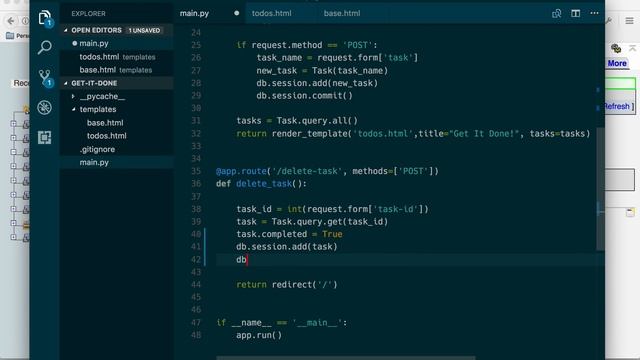Click the Open Changes icon in editor toolbar
This screenshot has height=360, width=640.
click(x=556, y=13)
